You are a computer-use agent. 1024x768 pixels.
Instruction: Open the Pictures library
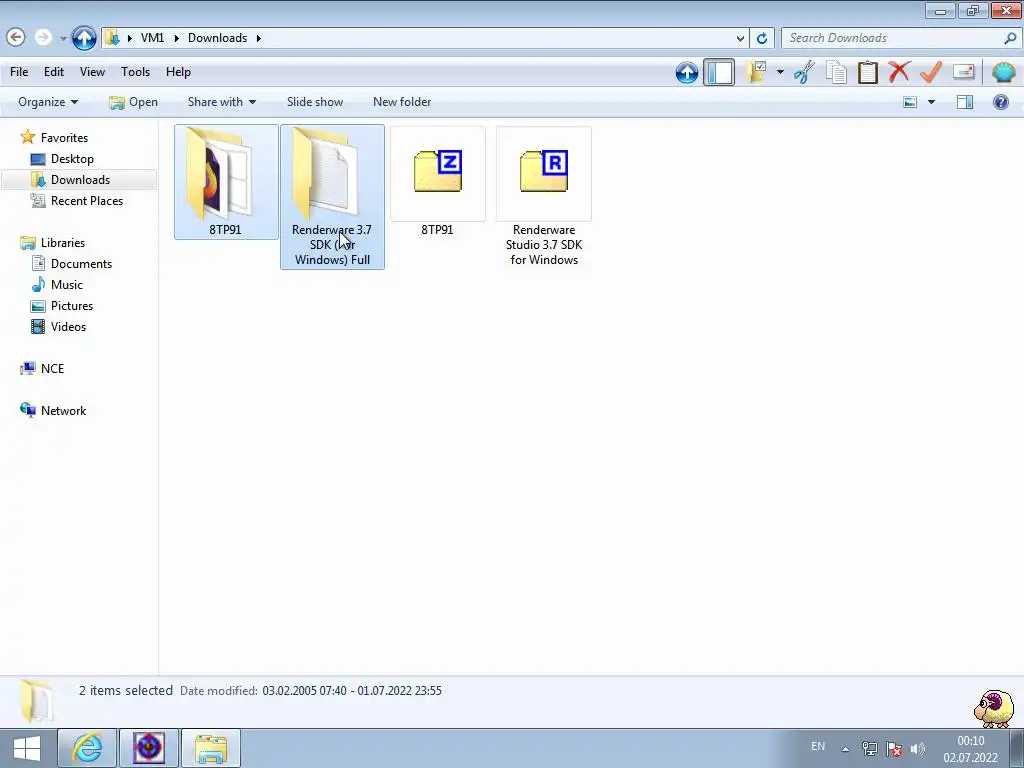(x=72, y=306)
